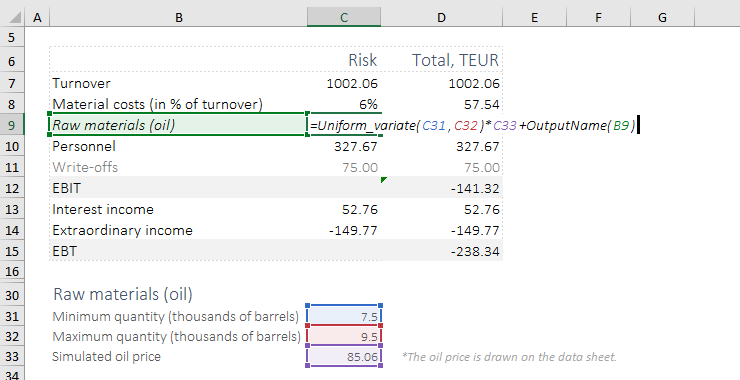The image size is (740, 380).
Task: Click the Turnover risk cell 1002.06
Action: (344, 84)
